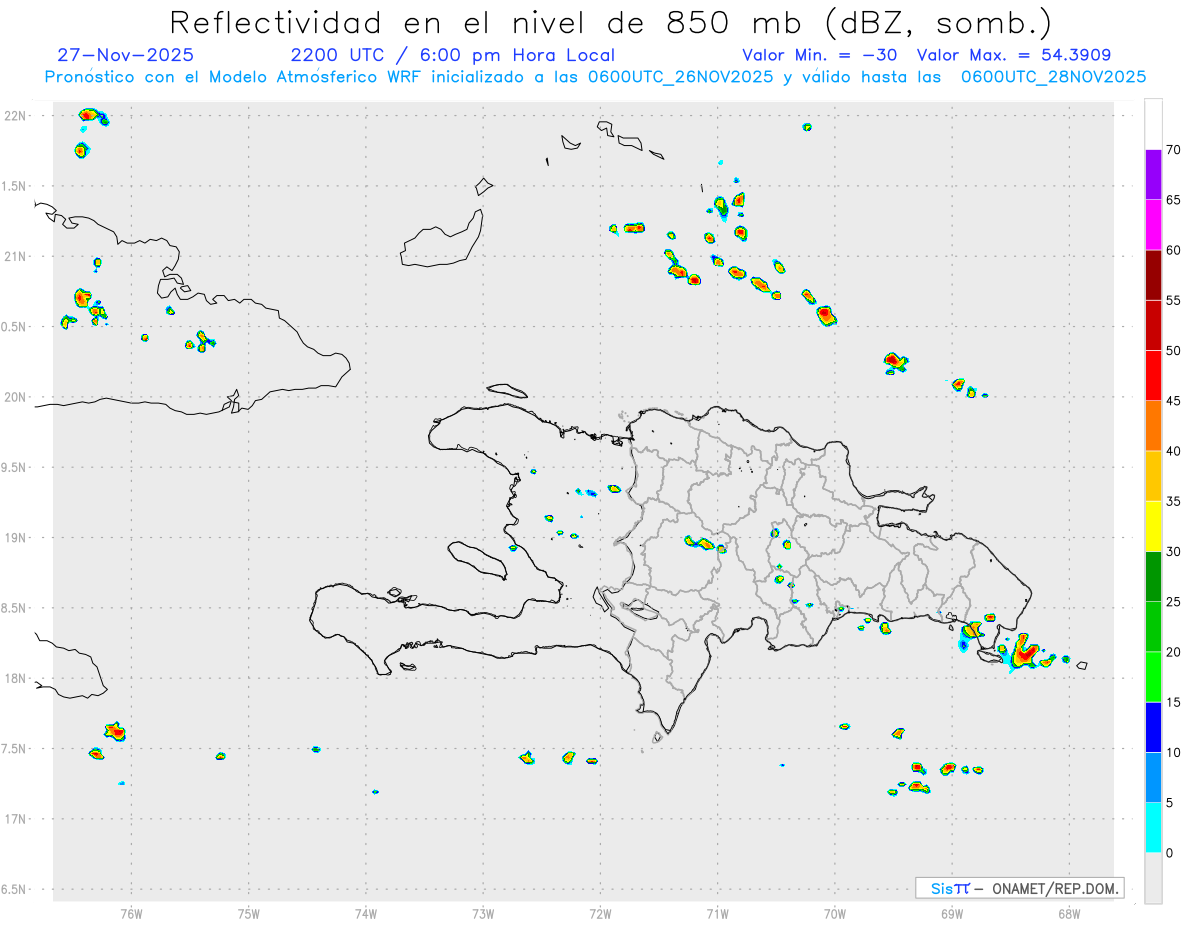This screenshot has height=927, width=1200.
Task: Click the purple 65–70 dBZ colorbar segment
Action: (1153, 175)
